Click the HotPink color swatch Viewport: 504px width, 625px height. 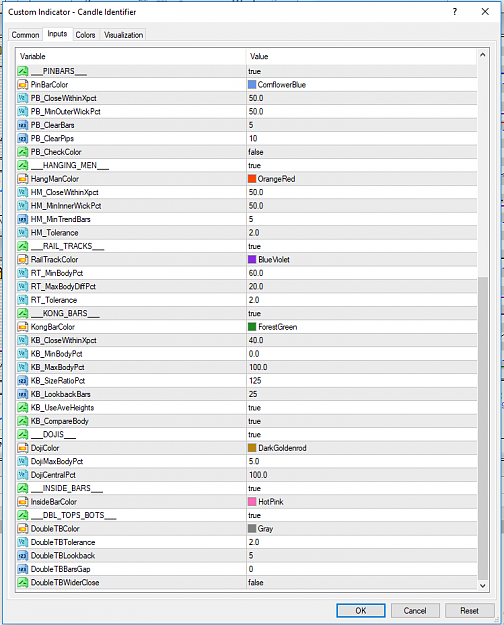(x=252, y=502)
